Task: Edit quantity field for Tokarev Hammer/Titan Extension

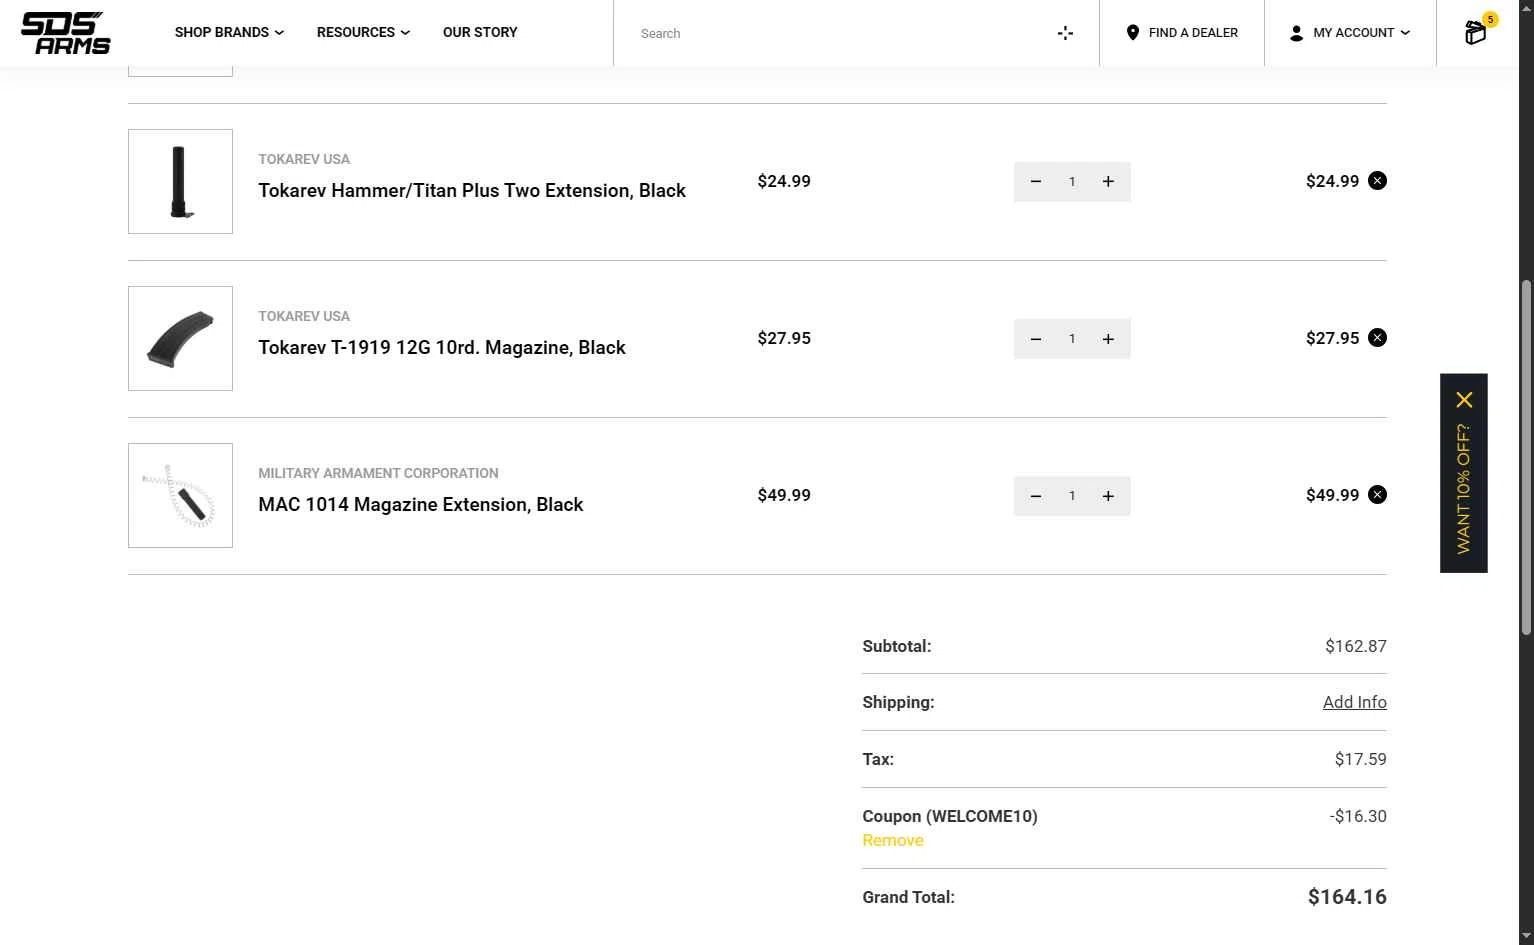Action: 1072,182
